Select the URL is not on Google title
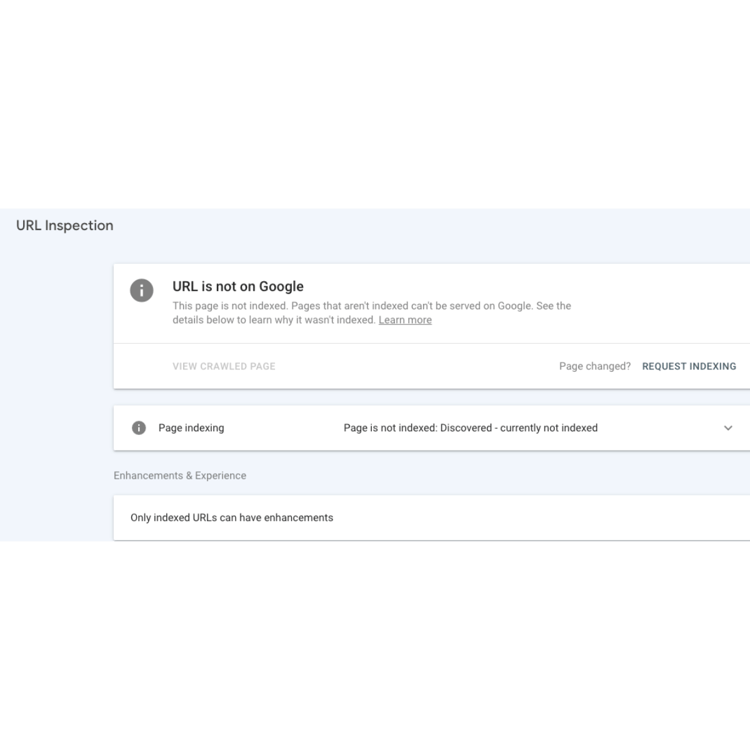This screenshot has height=750, width=750. click(x=238, y=287)
